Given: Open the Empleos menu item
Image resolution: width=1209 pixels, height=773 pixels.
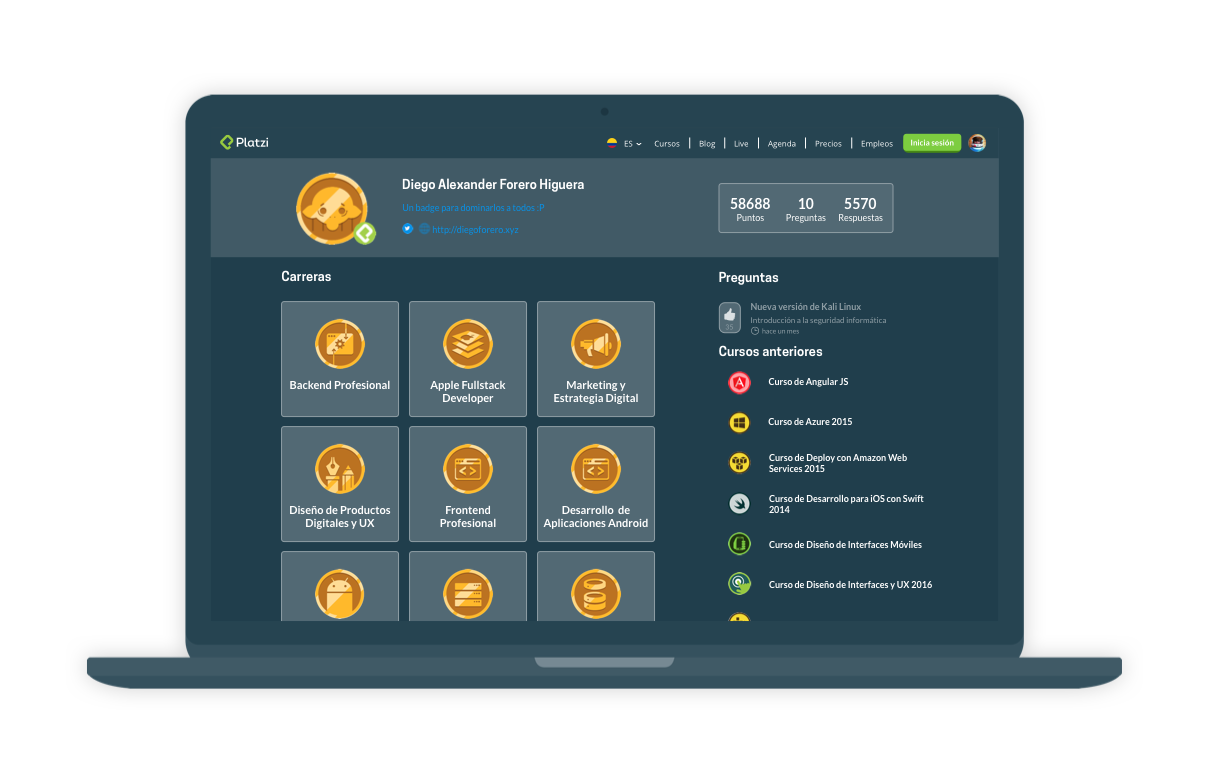Looking at the screenshot, I should 877,144.
